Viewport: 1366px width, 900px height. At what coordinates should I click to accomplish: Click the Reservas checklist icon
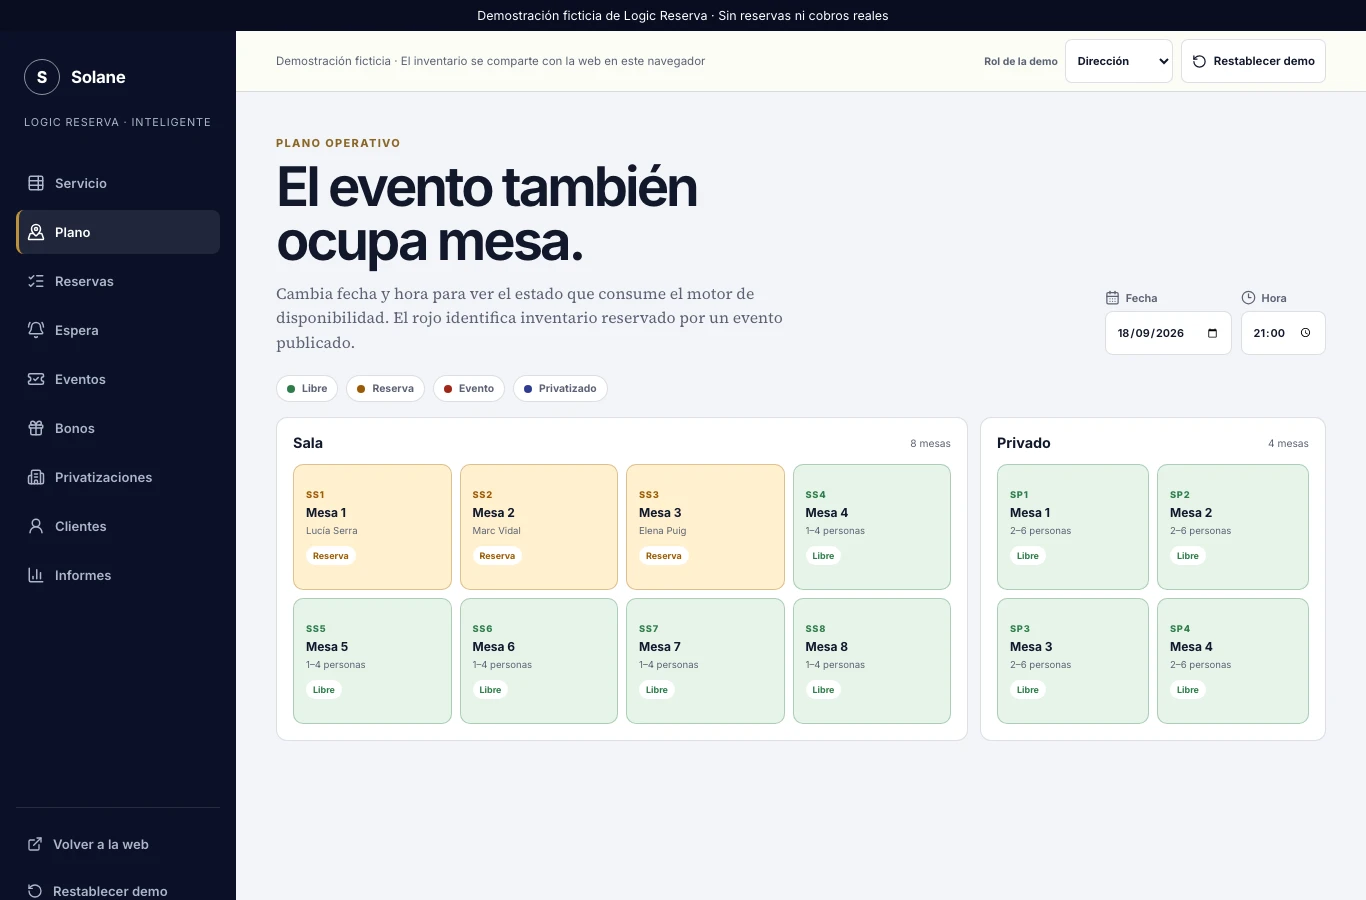(36, 281)
